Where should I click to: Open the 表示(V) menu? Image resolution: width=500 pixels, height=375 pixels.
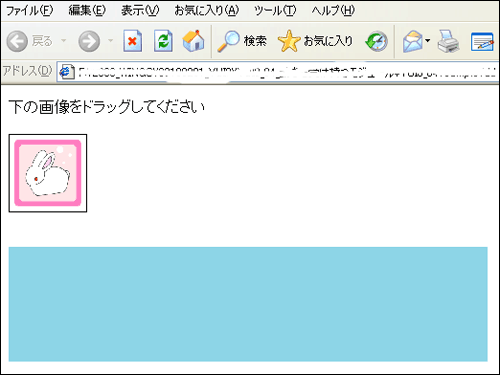[140, 11]
